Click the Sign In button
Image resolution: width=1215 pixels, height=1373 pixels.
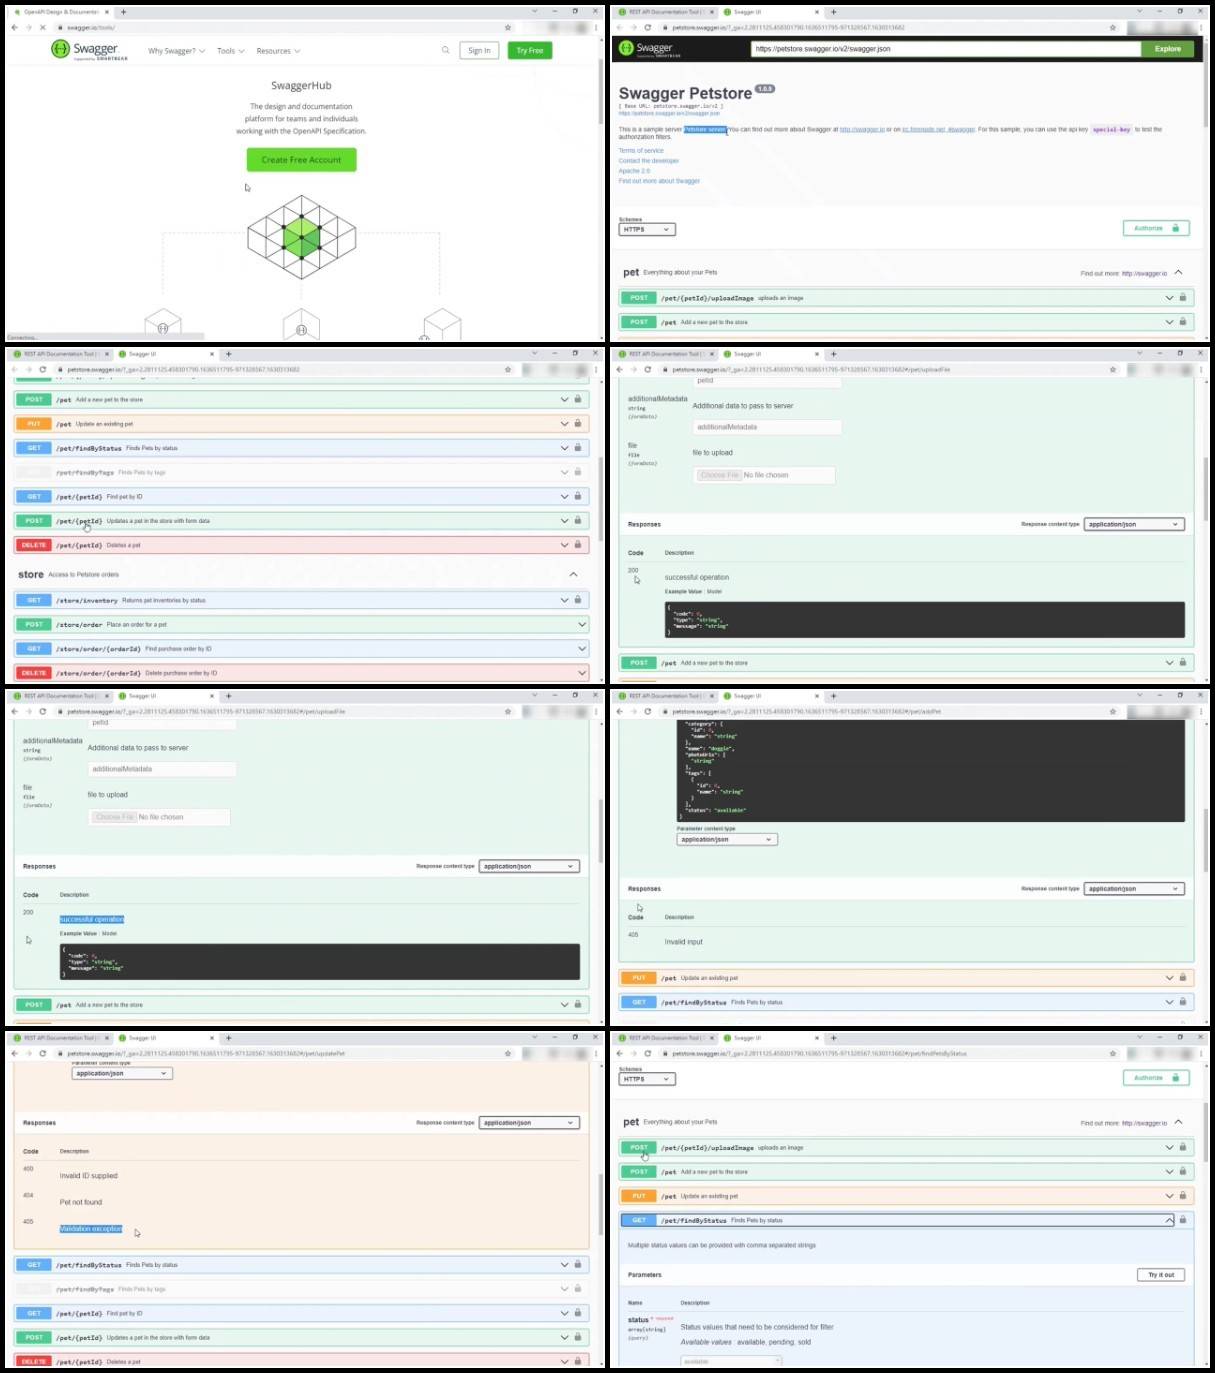tap(479, 50)
